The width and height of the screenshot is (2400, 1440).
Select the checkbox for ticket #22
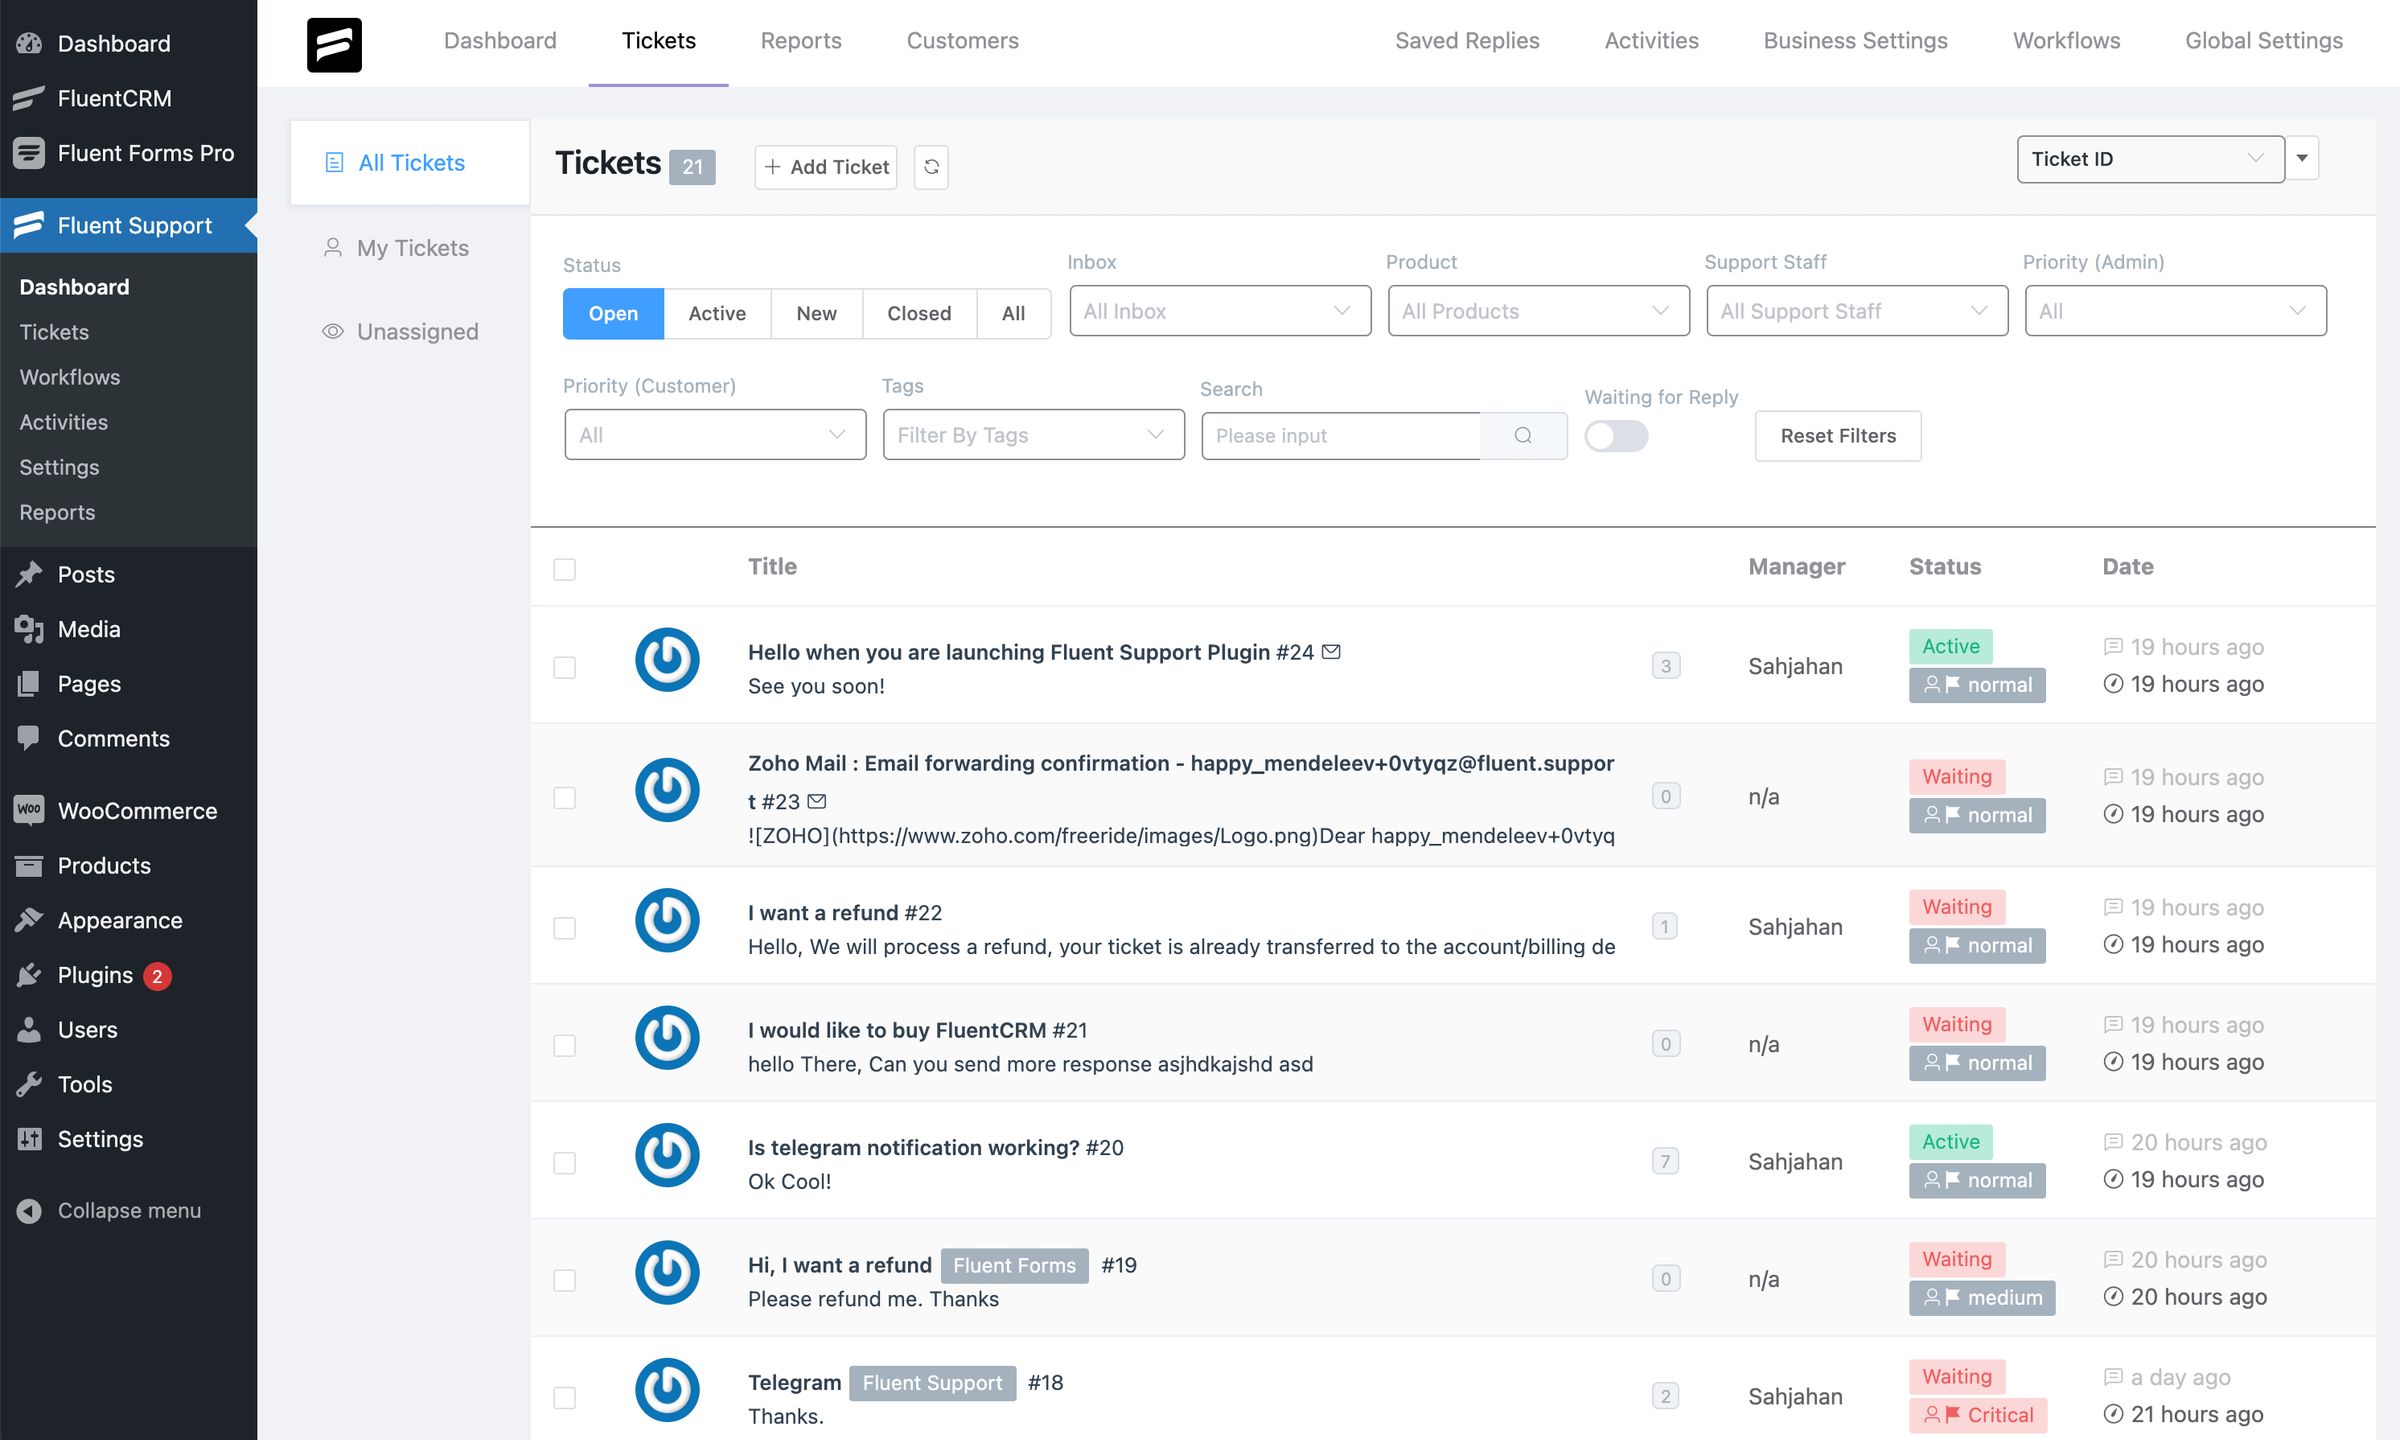click(564, 926)
